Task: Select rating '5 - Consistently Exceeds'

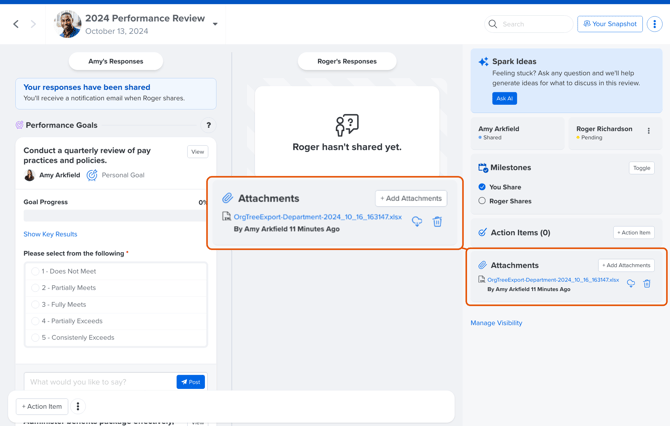Action: 35,338
